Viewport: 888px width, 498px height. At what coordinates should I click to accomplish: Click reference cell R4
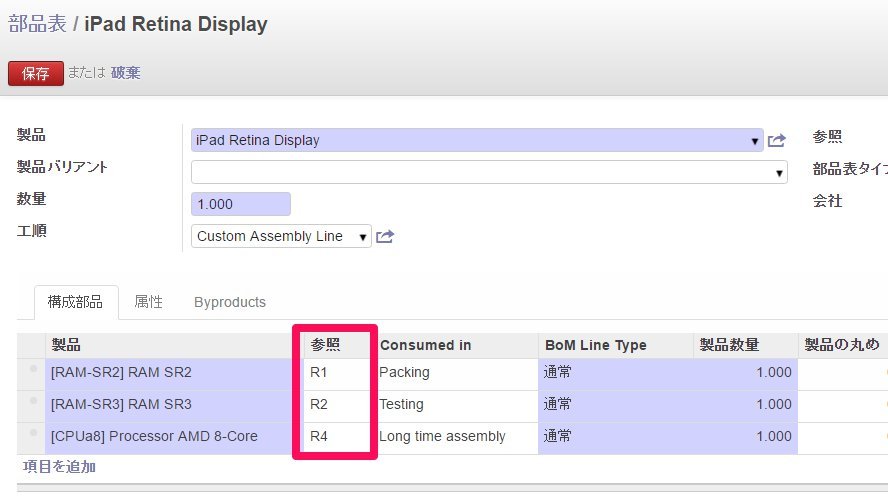(338, 437)
